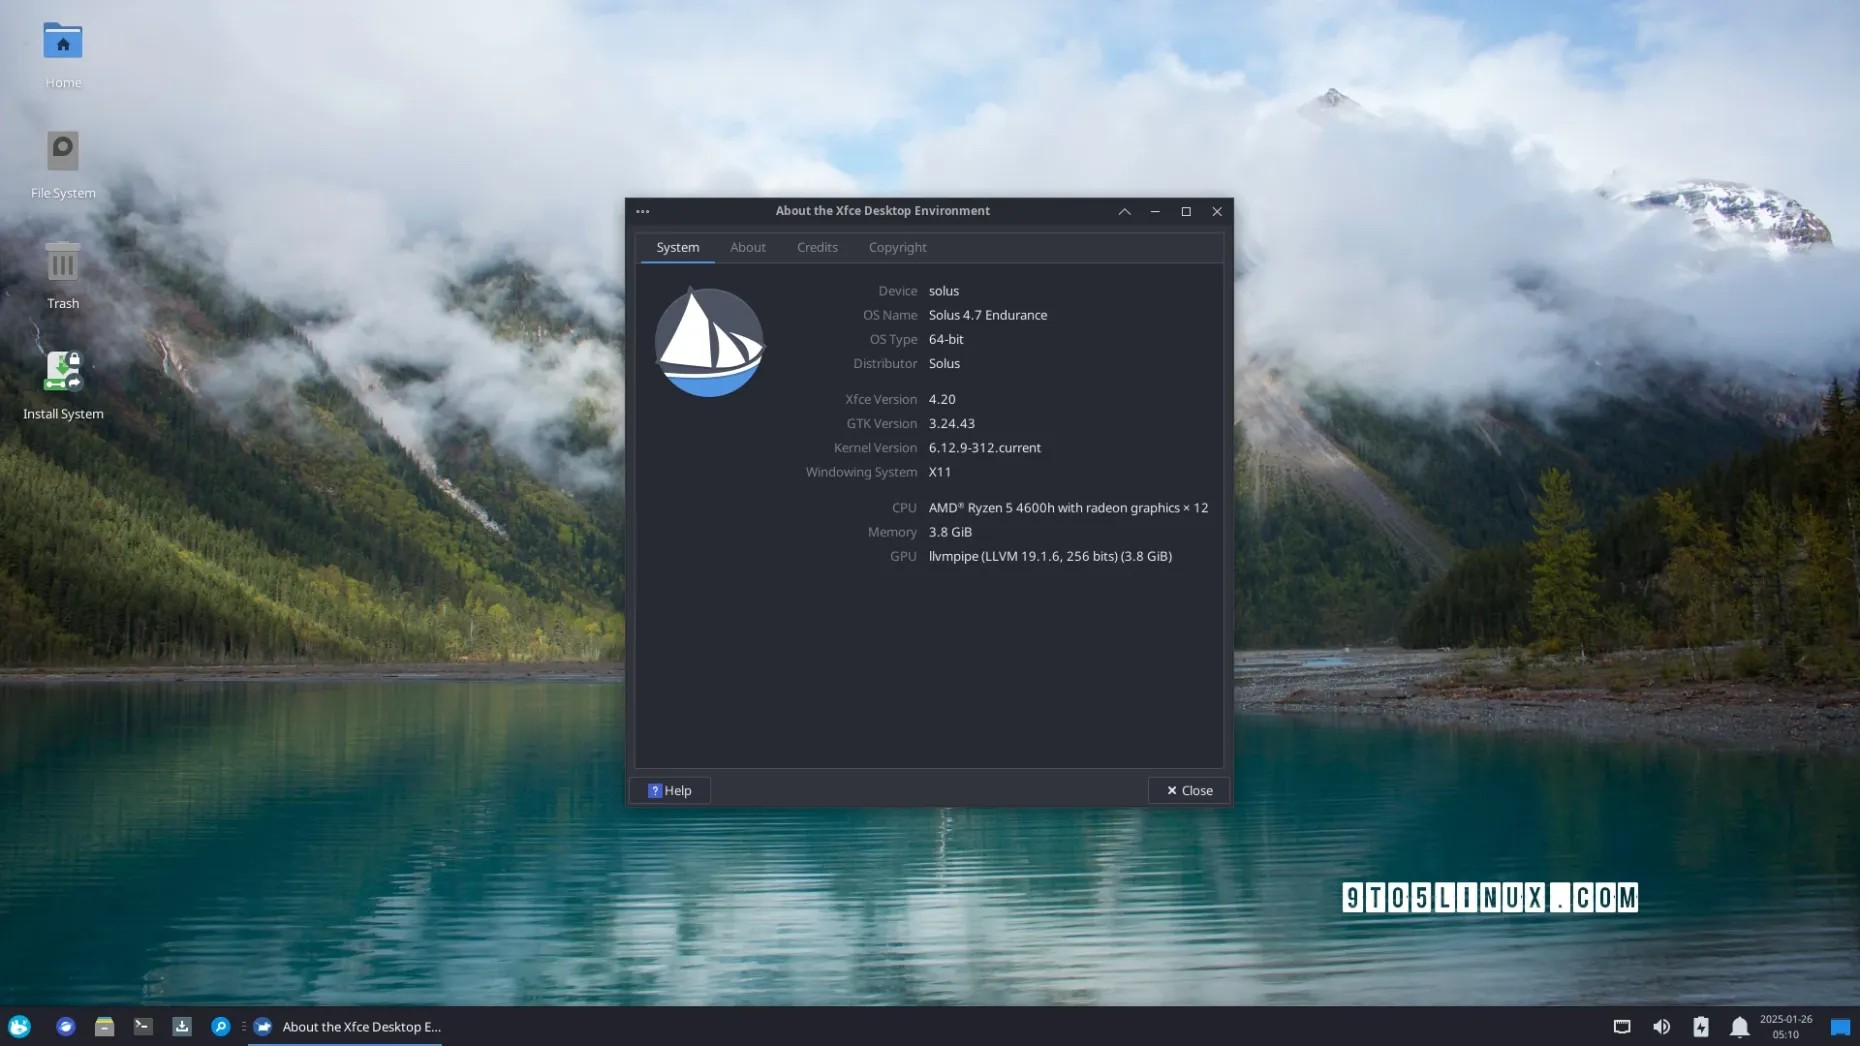This screenshot has width=1860, height=1046.
Task: Open network connections list from the tray
Action: coord(1622,1027)
